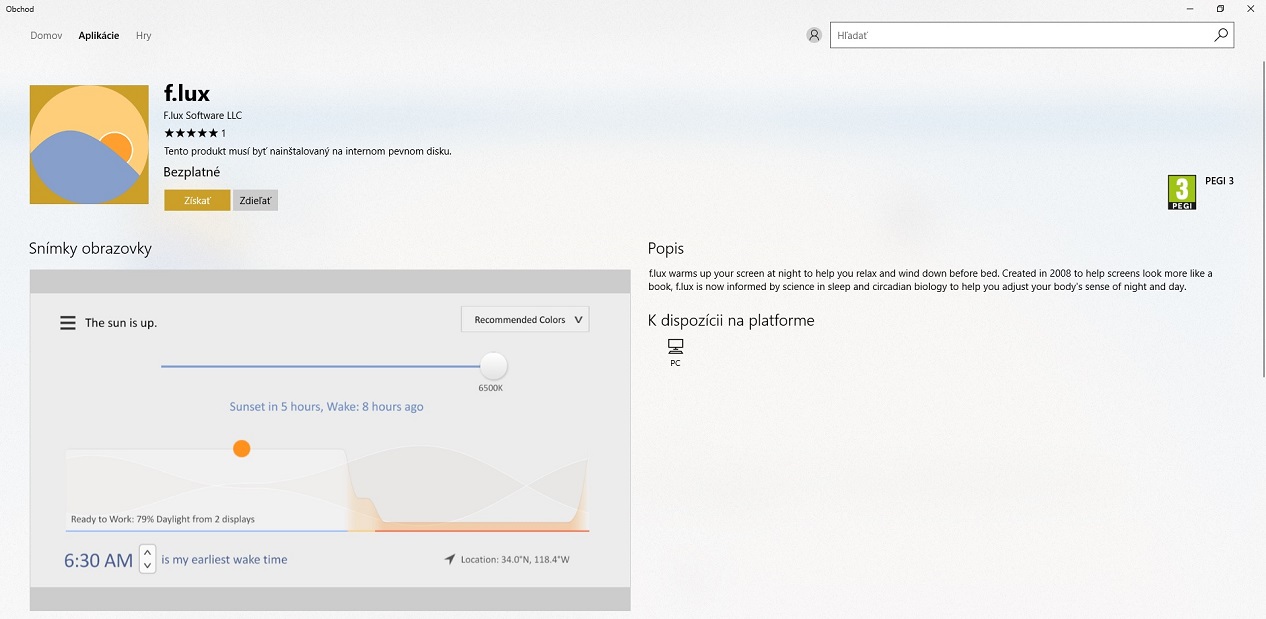The image size is (1266, 619).
Task: Open the Hry tab
Action: pos(144,35)
